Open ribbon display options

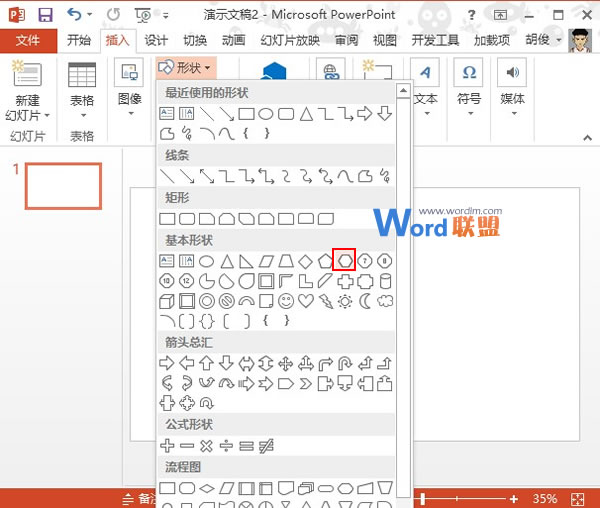[x=500, y=15]
